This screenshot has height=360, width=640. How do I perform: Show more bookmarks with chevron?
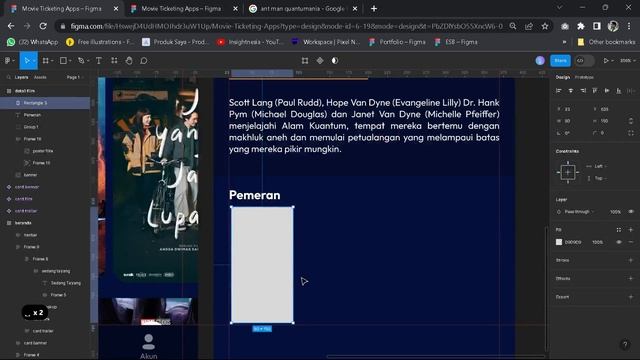click(564, 42)
